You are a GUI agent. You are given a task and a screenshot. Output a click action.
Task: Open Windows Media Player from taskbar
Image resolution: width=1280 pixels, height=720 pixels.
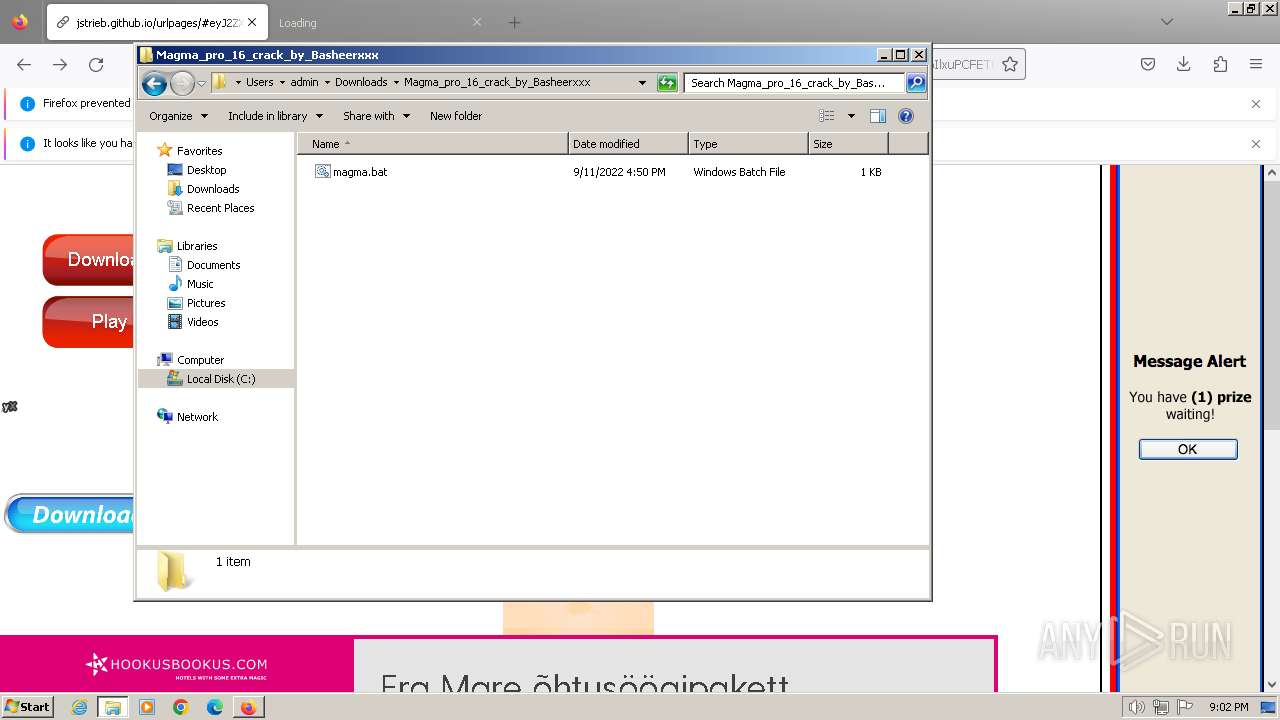tap(147, 707)
